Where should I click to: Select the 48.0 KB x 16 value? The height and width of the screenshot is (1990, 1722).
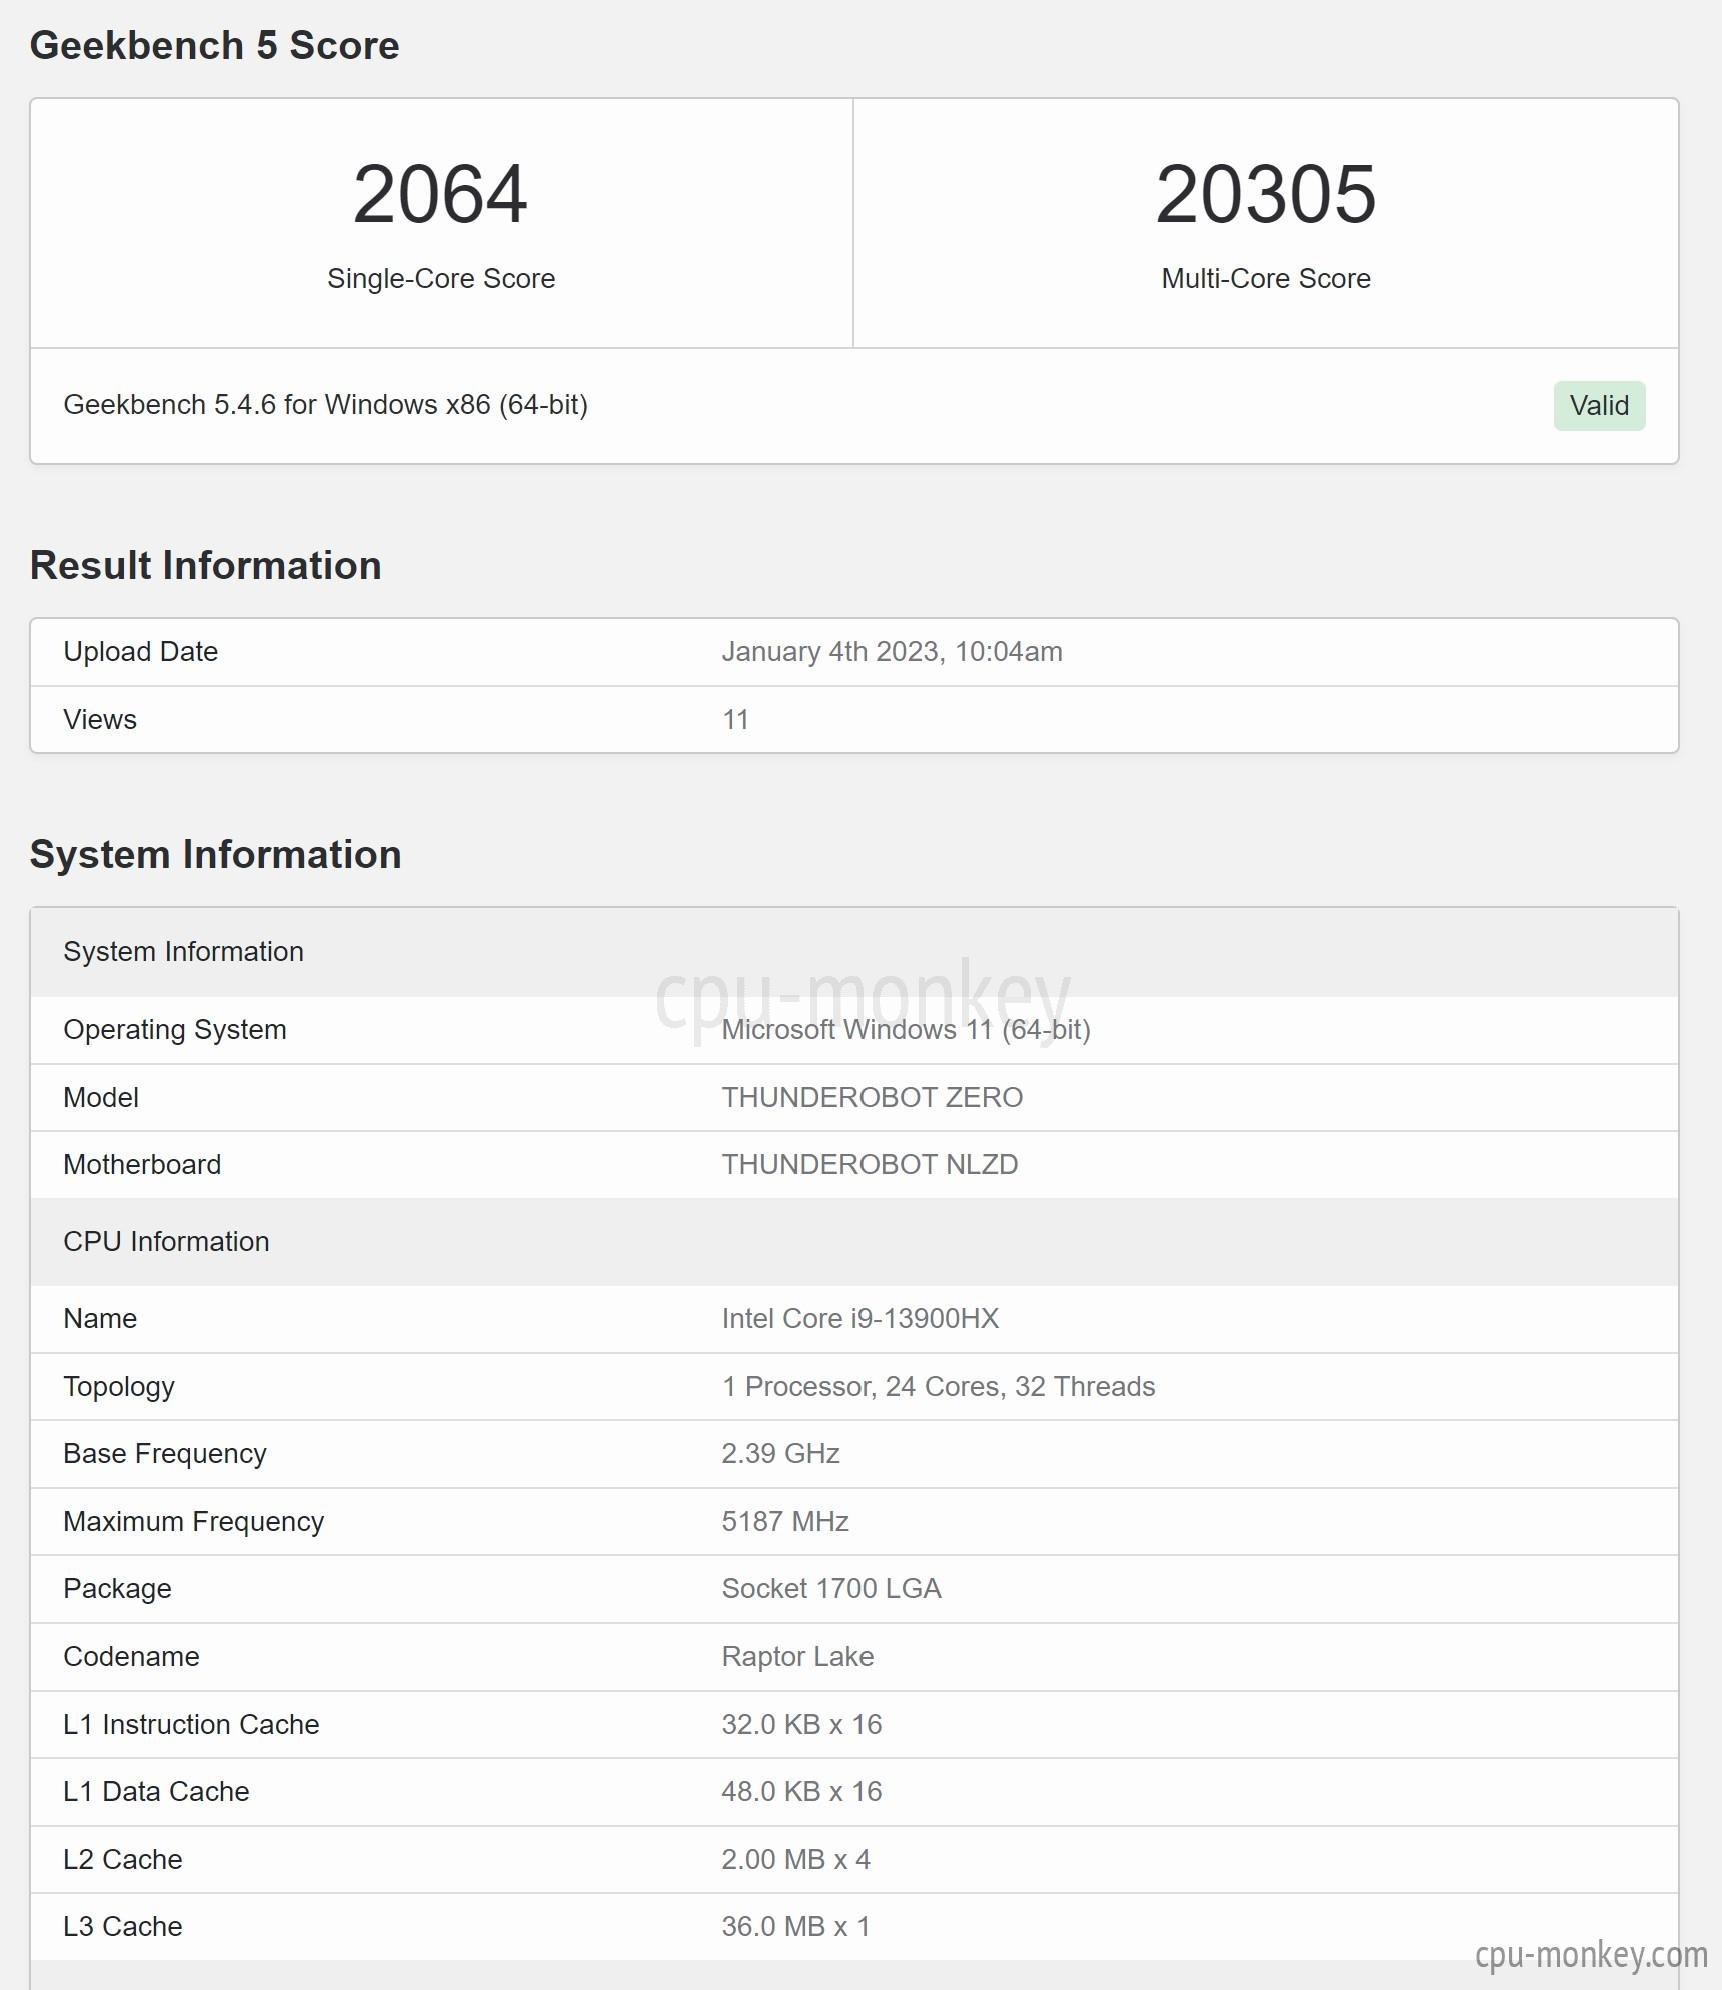click(802, 1792)
